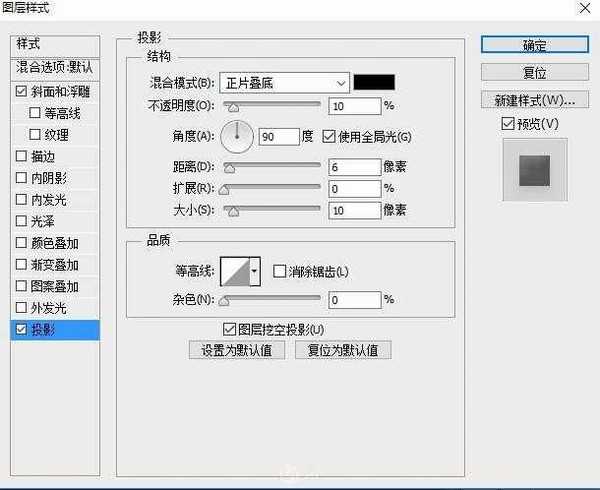Click the 确定 button

click(x=534, y=45)
